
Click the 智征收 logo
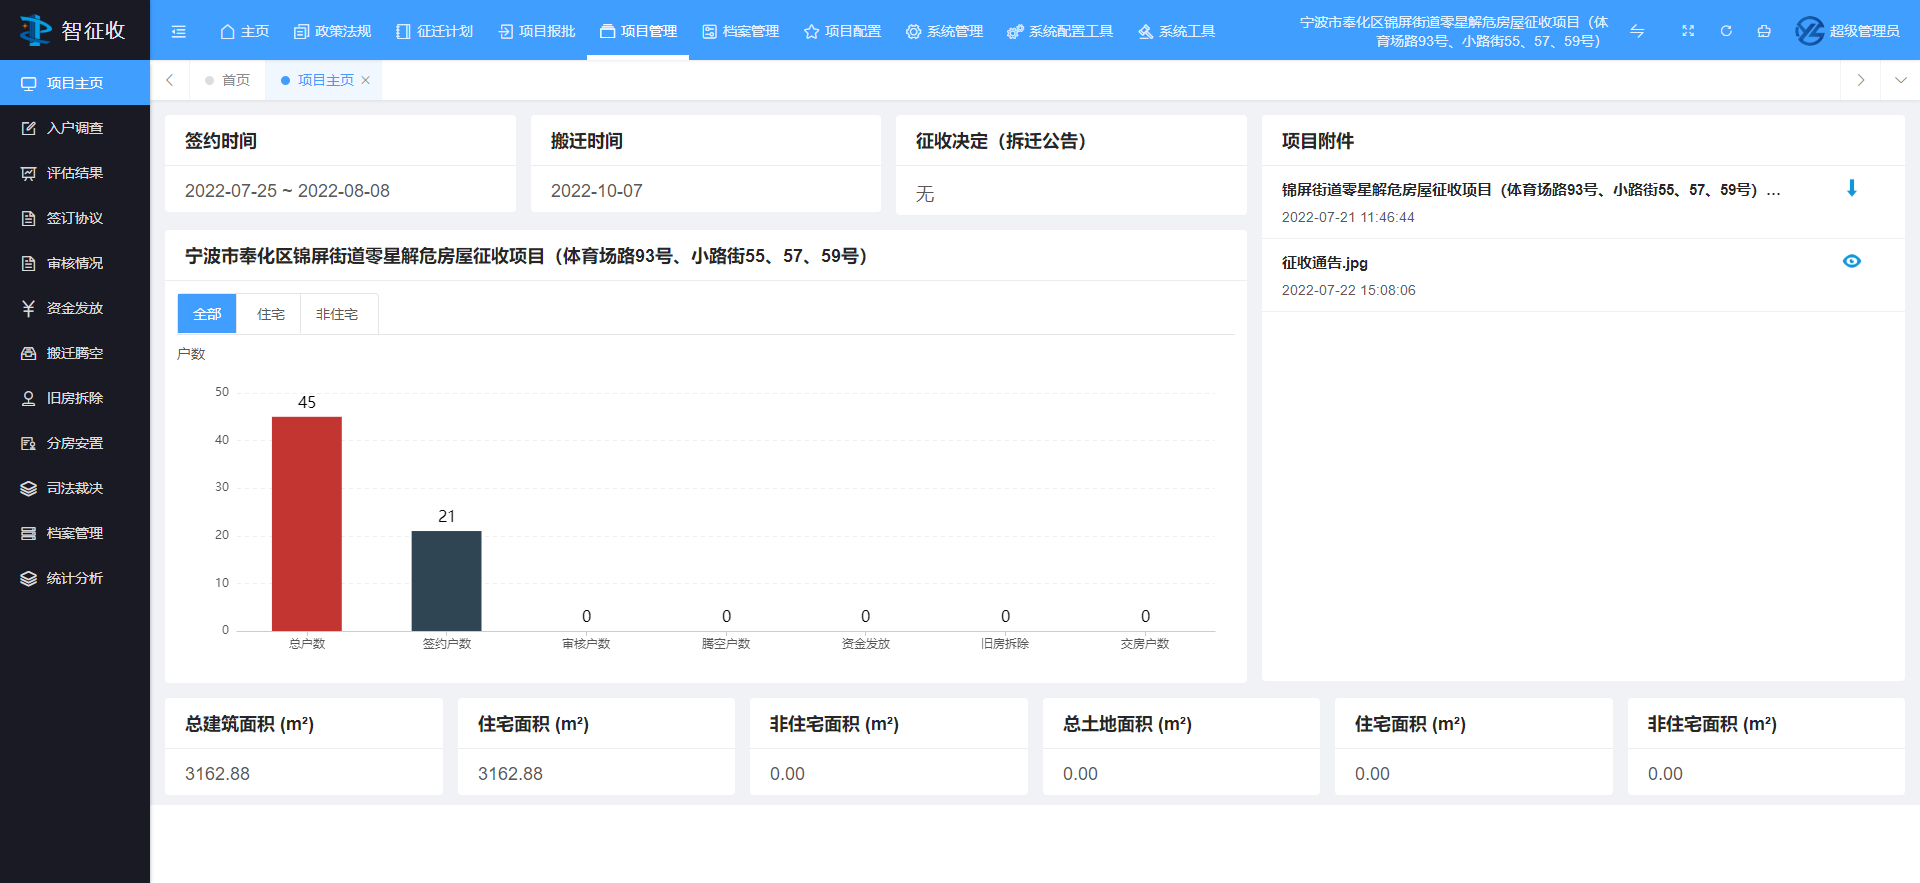click(x=74, y=30)
